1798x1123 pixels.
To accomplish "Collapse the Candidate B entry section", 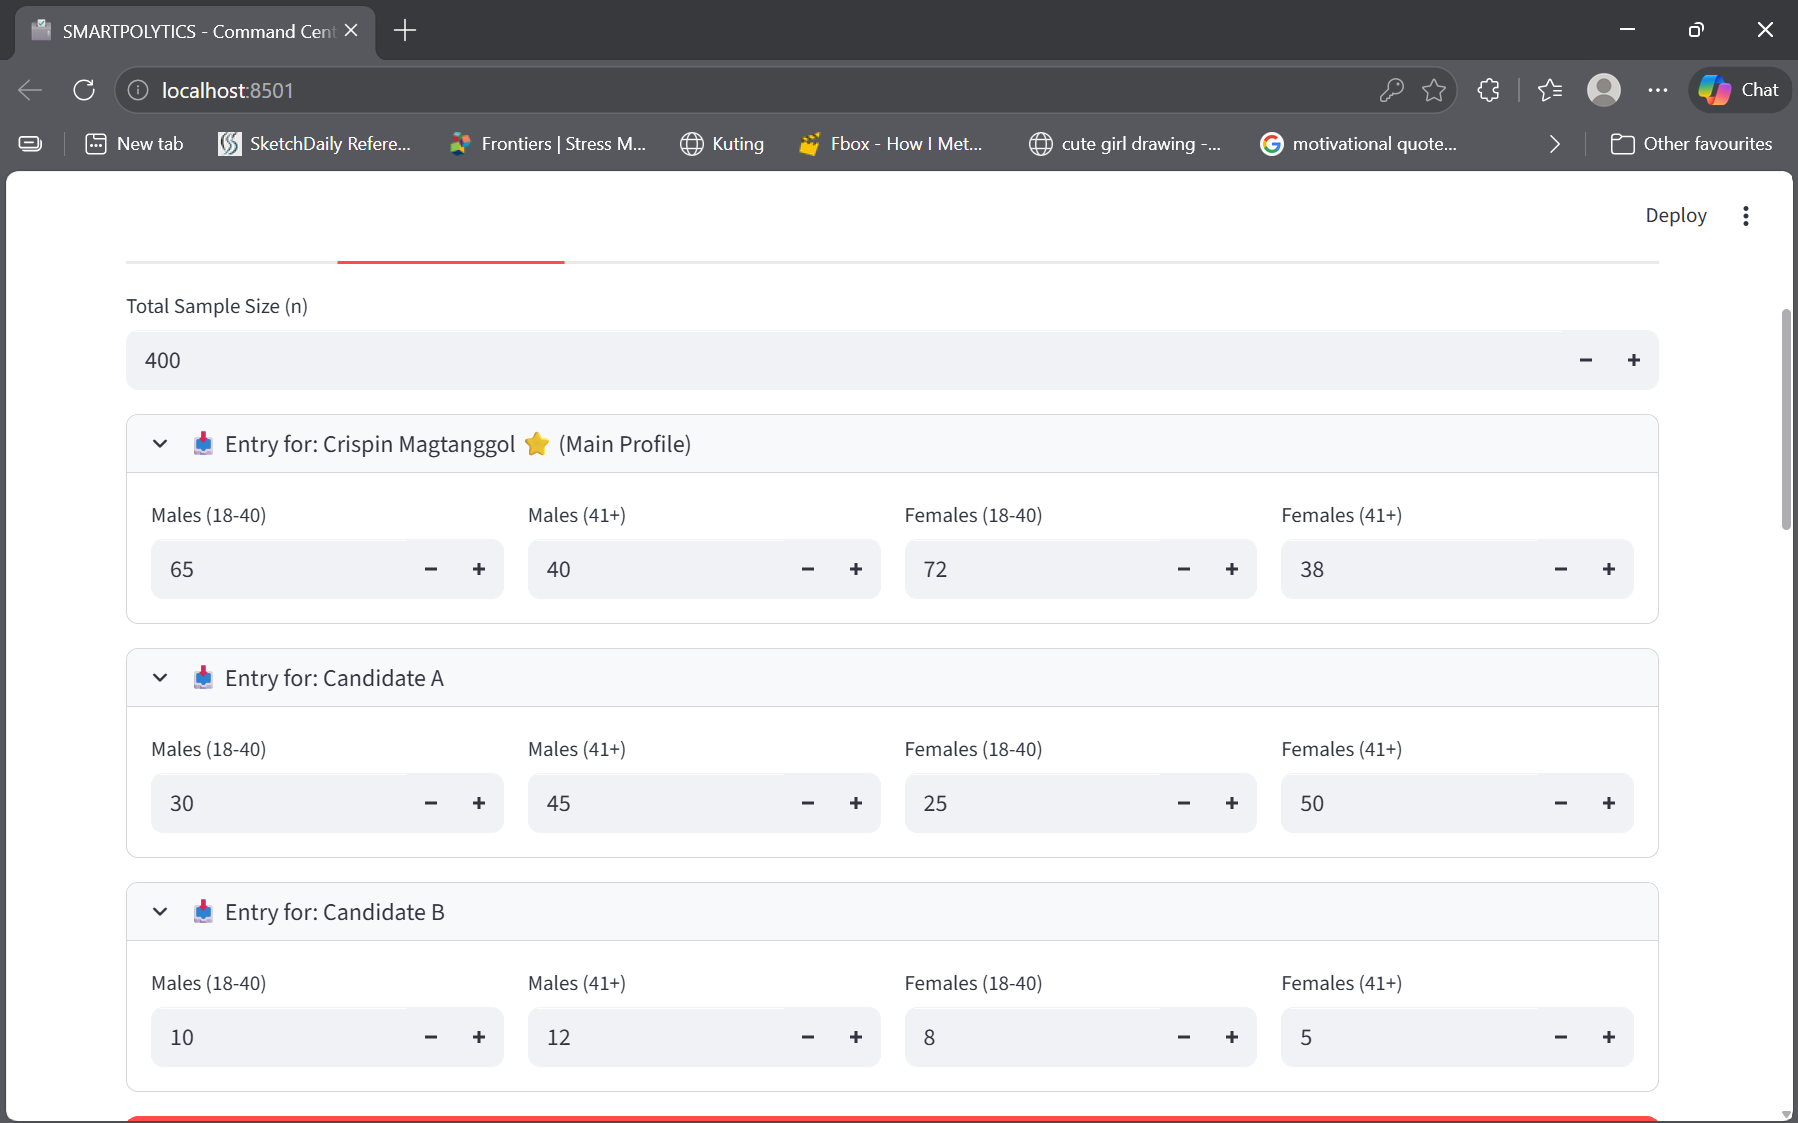I will (160, 912).
